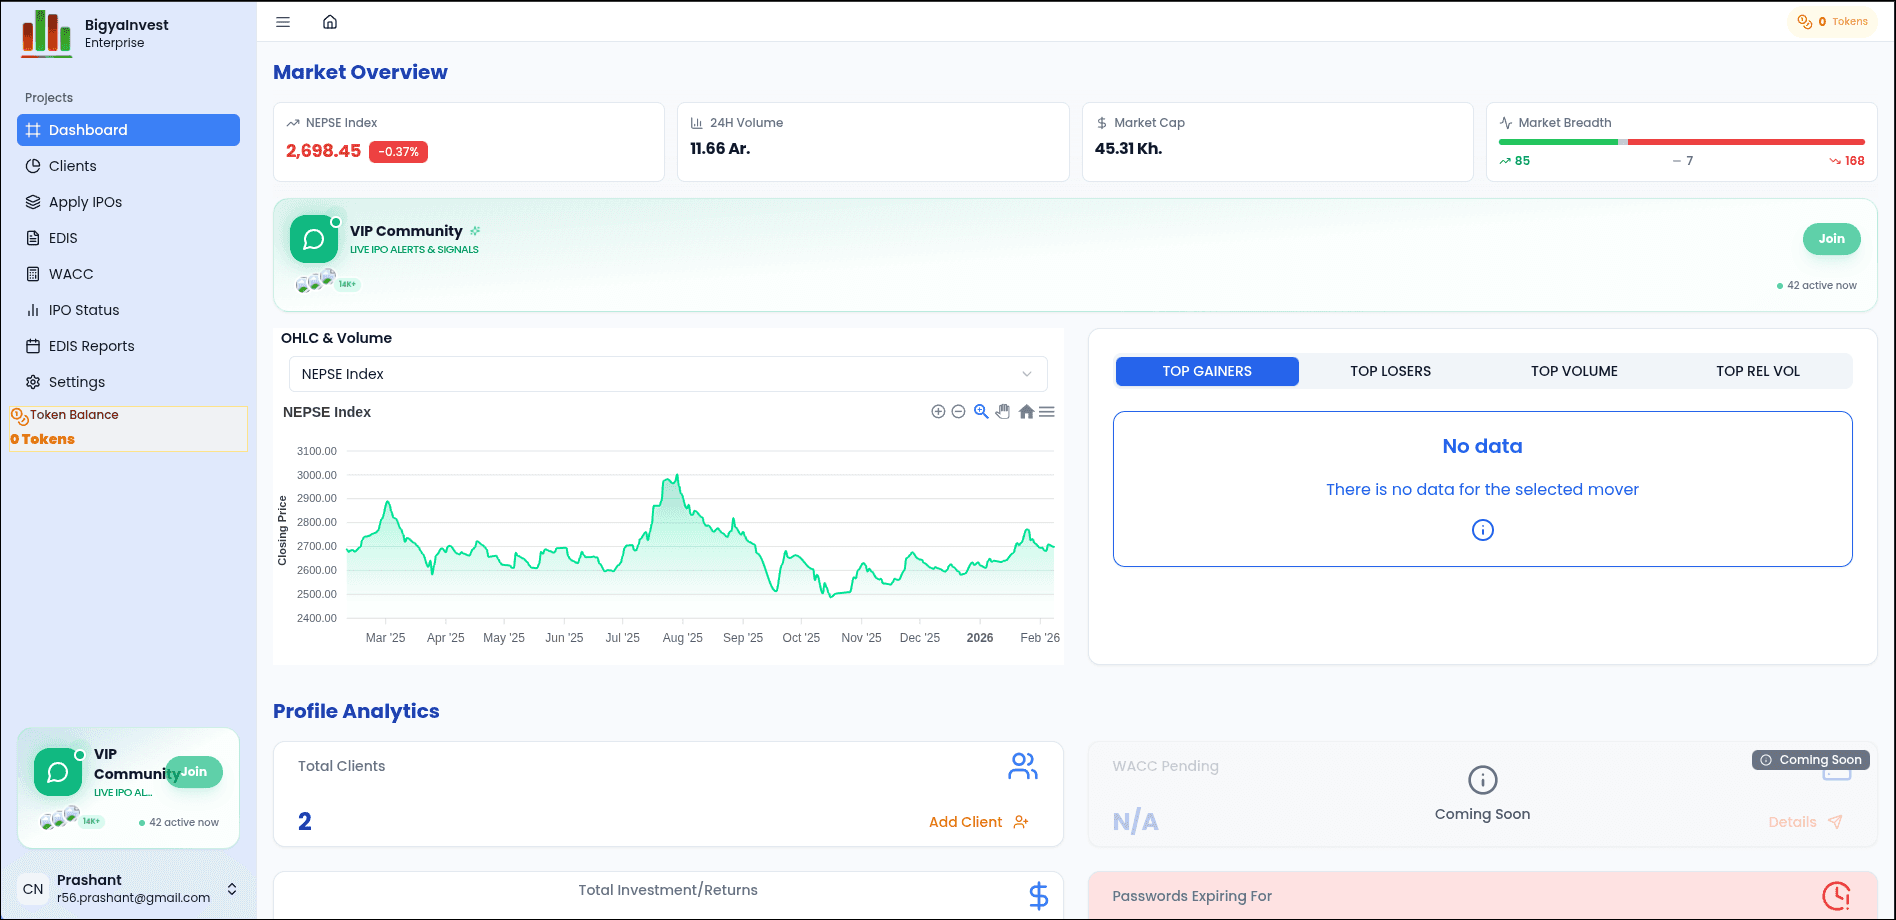The width and height of the screenshot is (1896, 920).
Task: Activate the pan tool on the chart
Action: tap(1003, 411)
